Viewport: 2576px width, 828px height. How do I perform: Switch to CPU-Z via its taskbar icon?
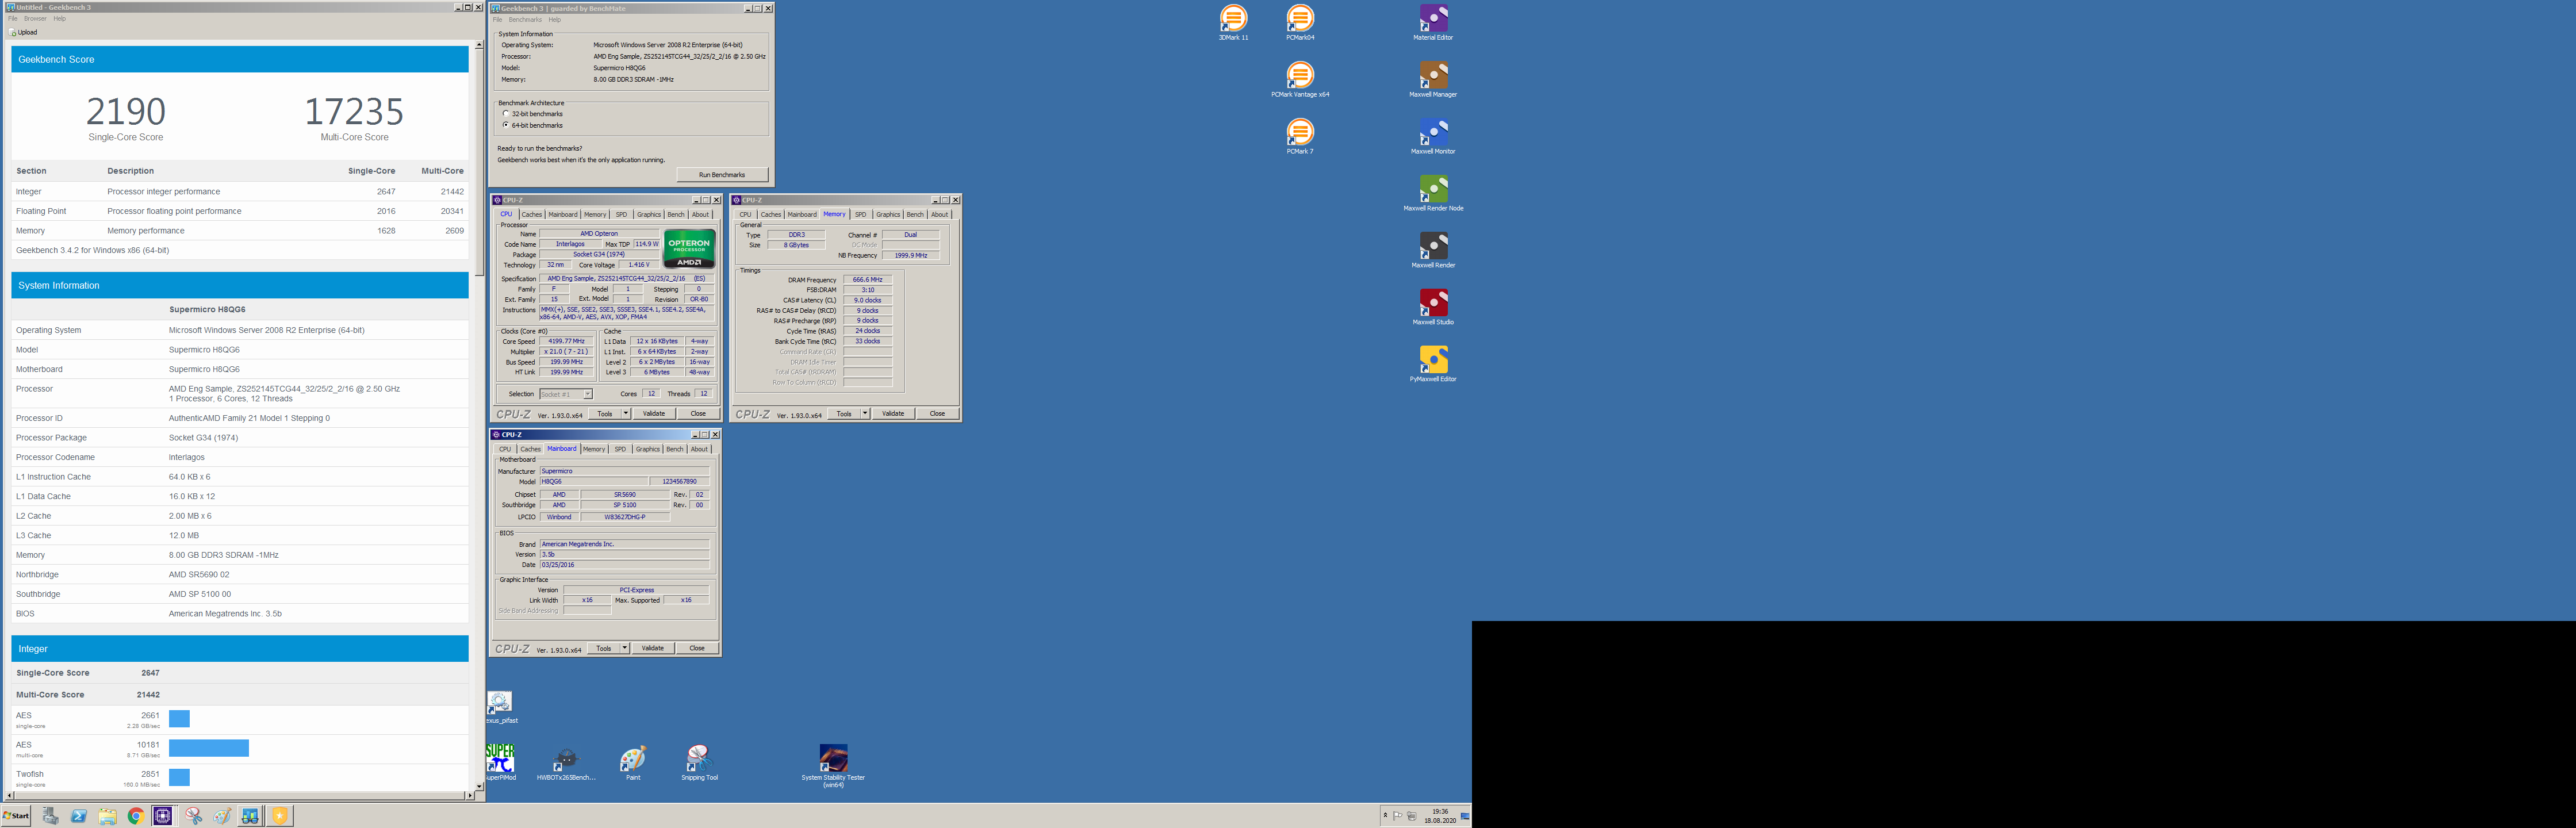coord(163,816)
